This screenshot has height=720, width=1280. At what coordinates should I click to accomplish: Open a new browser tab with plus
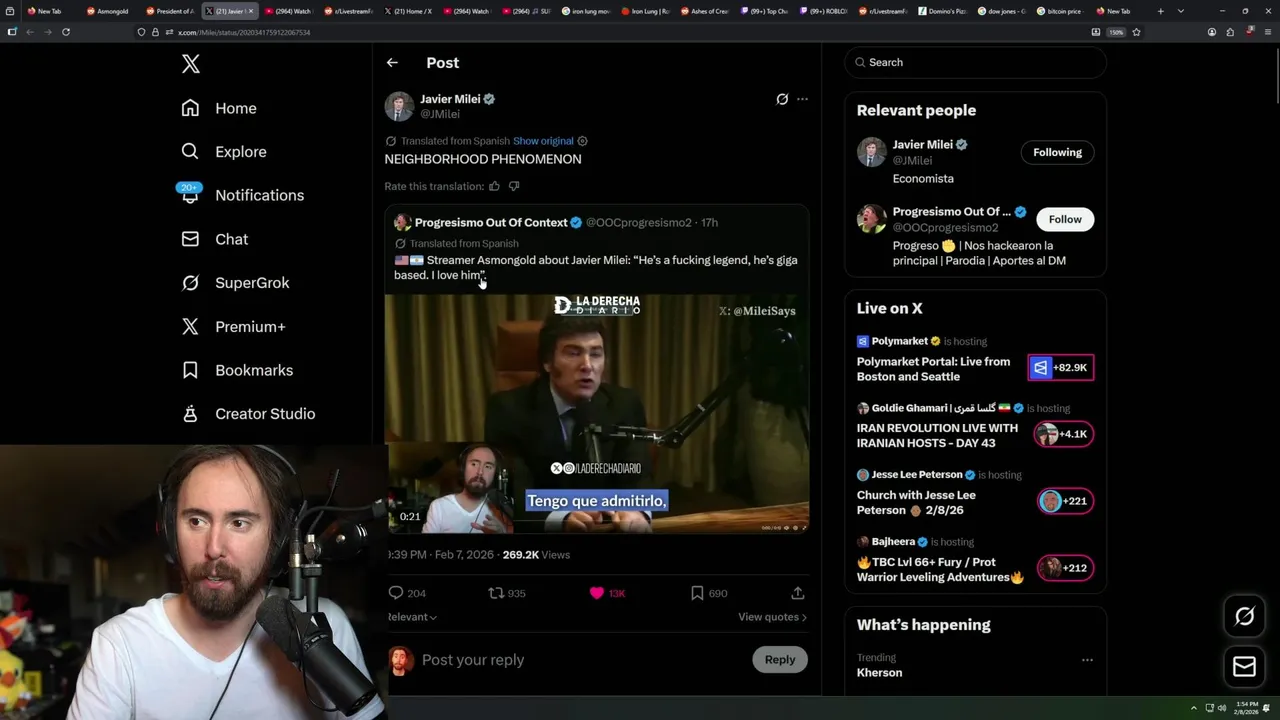[x=1160, y=11]
